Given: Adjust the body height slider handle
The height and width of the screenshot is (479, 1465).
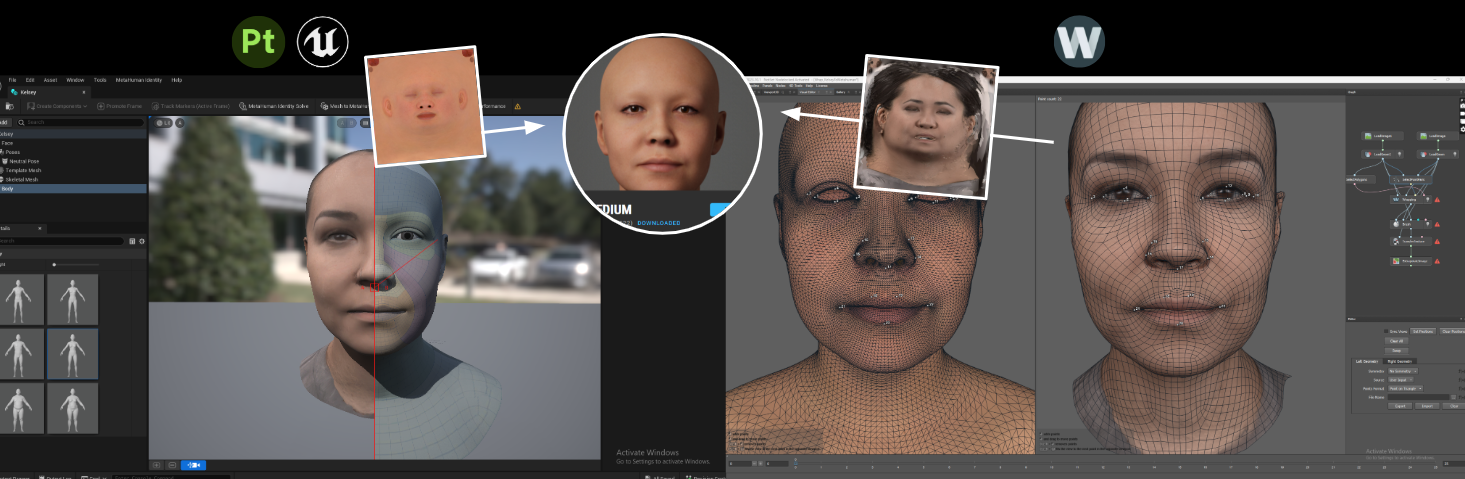Looking at the screenshot, I should (54, 265).
